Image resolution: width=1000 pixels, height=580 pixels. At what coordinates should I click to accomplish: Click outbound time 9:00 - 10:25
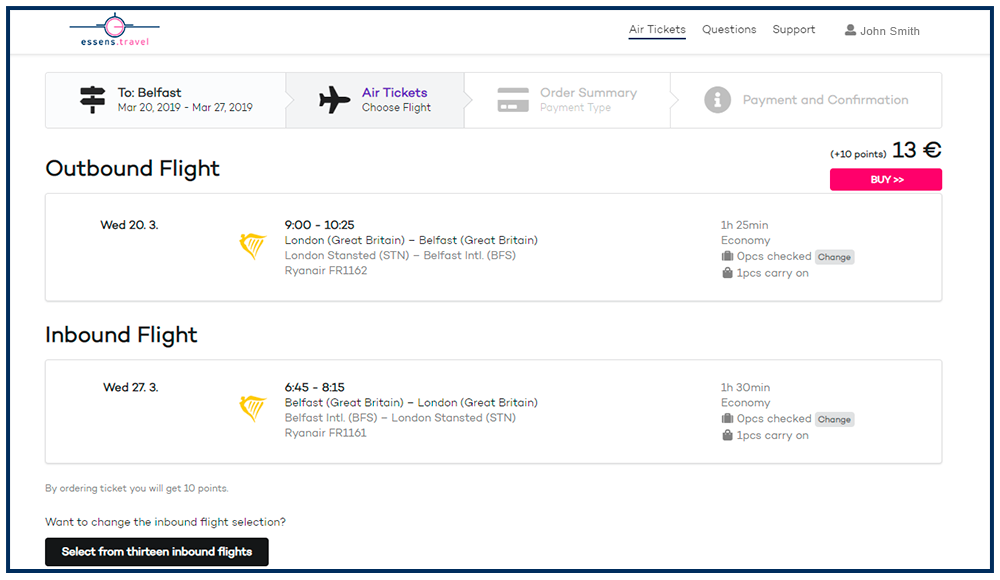(x=319, y=225)
